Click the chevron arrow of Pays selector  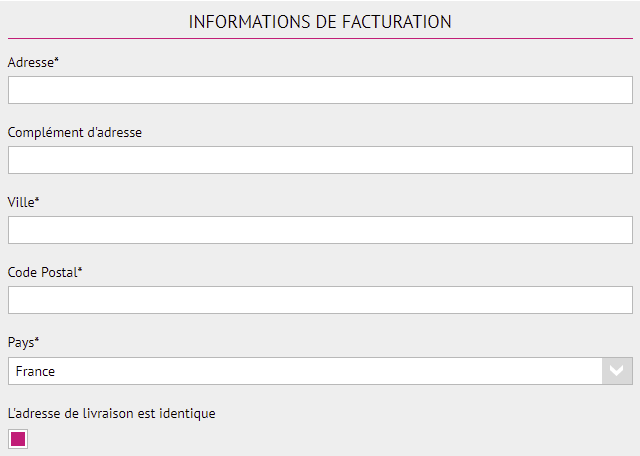(617, 371)
